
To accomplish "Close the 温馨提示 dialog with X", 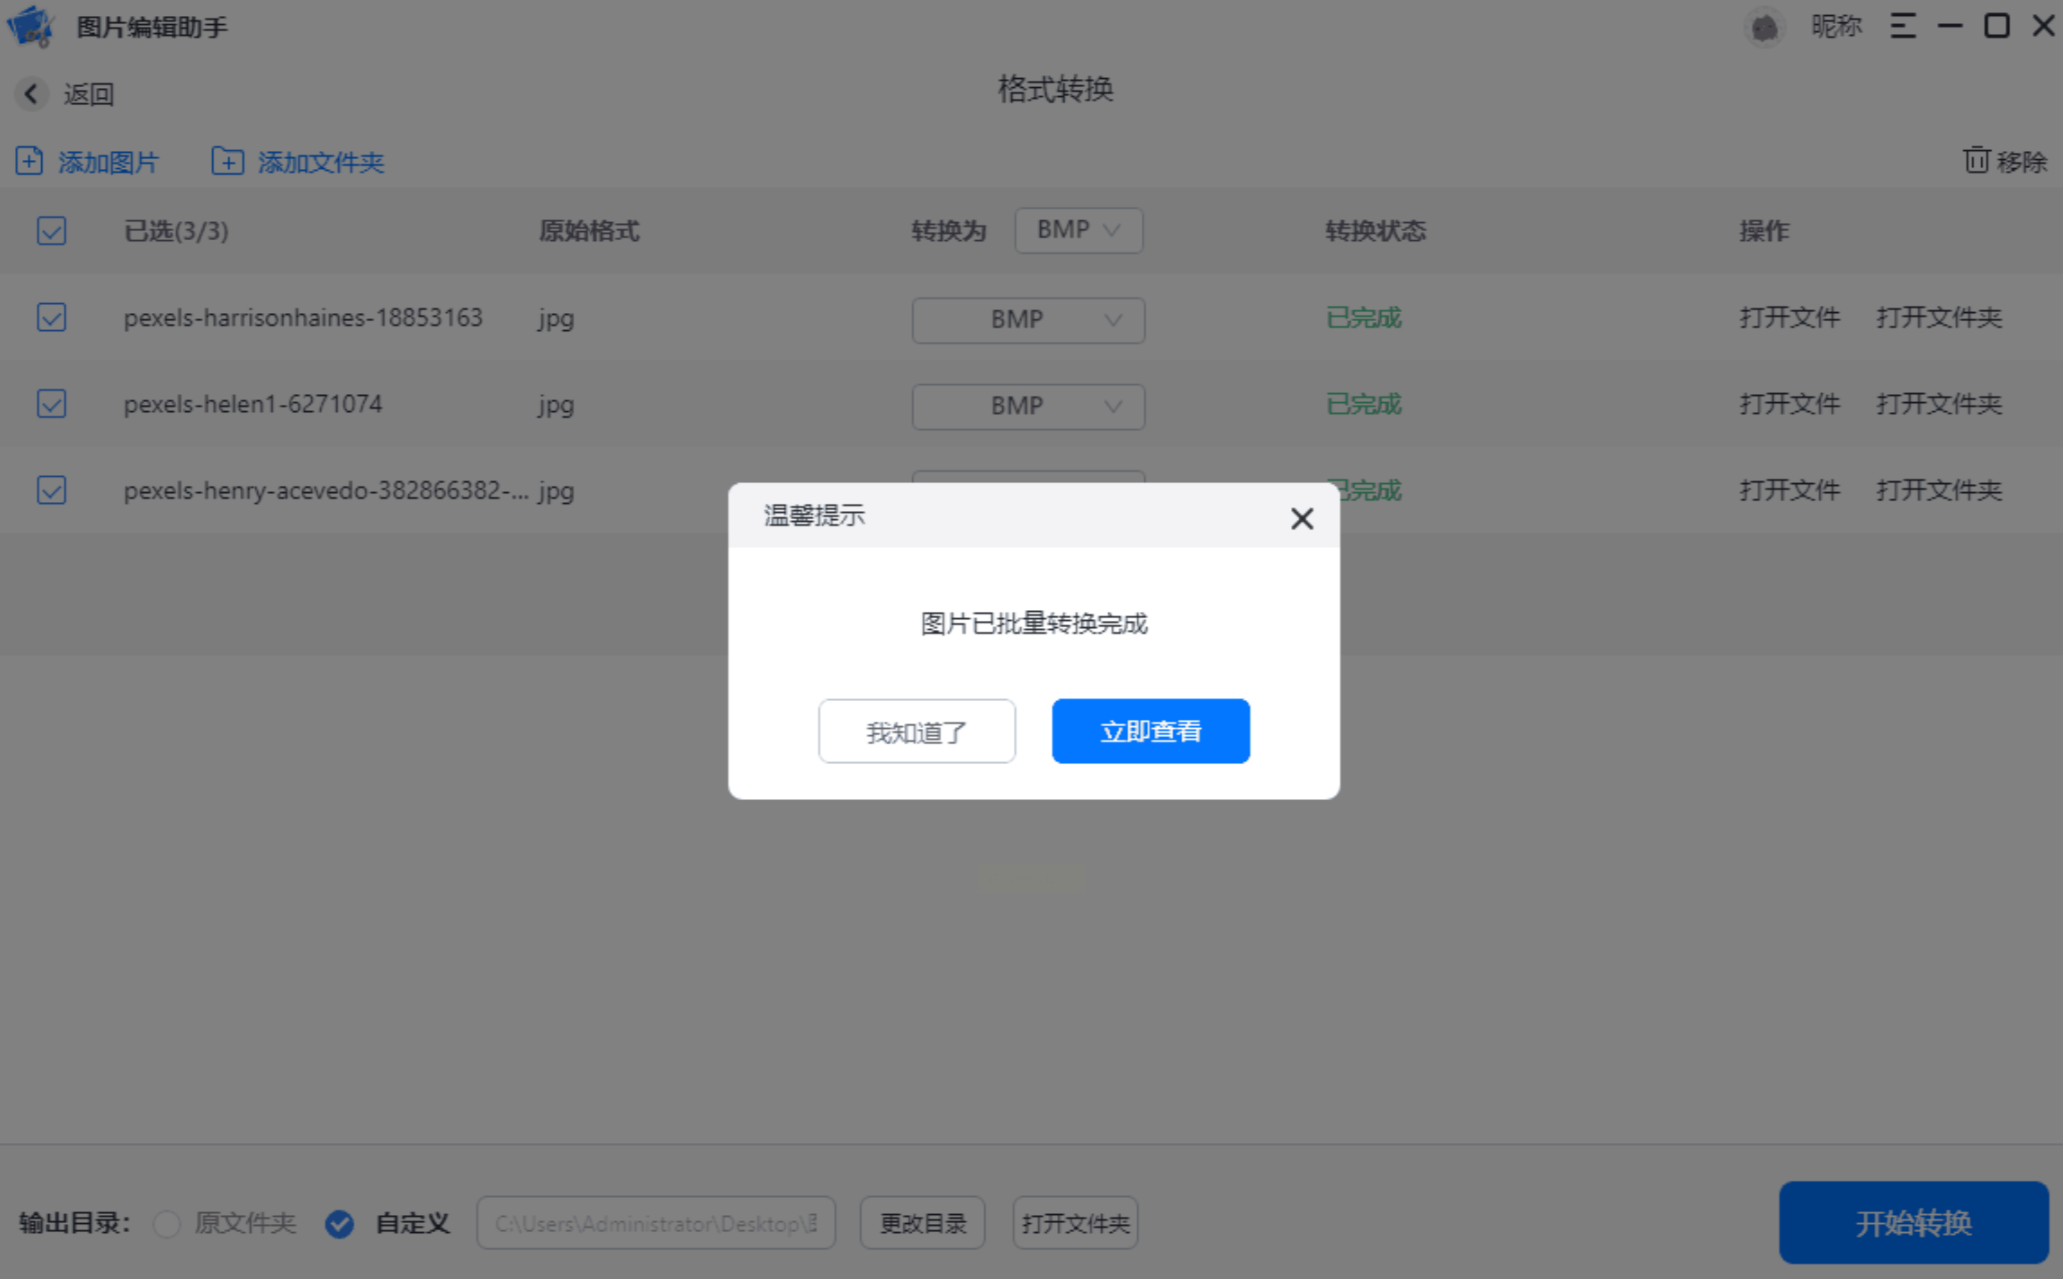I will click(1301, 518).
